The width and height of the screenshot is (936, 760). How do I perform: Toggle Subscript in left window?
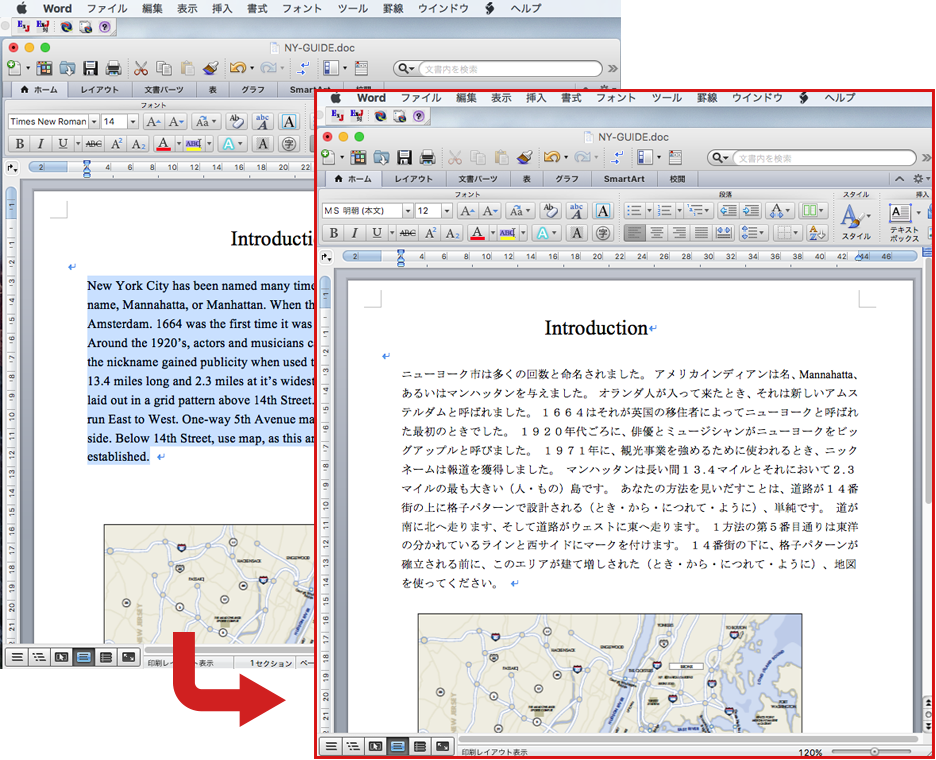(138, 144)
